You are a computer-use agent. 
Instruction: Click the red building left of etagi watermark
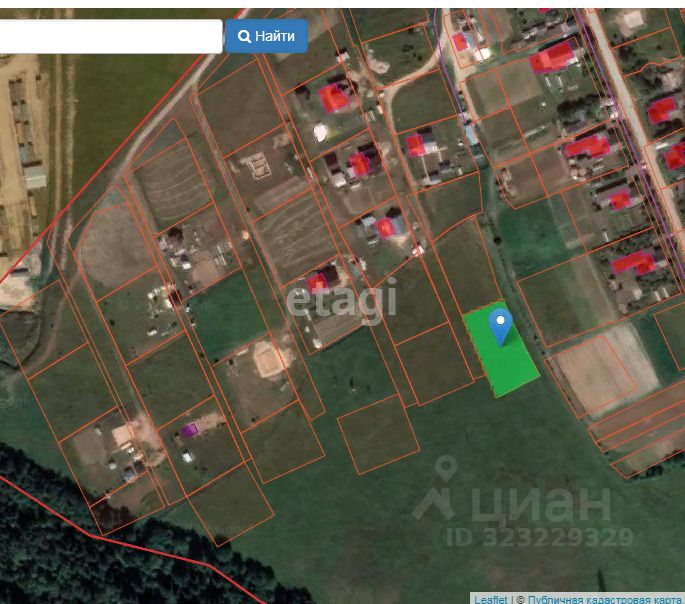(x=317, y=283)
